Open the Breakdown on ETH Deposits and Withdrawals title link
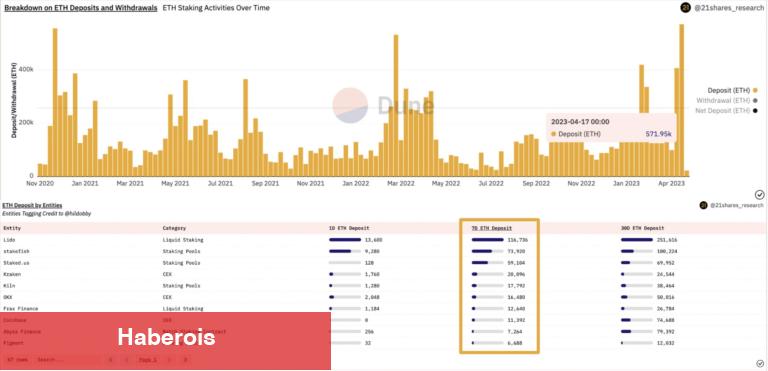 pyautogui.click(x=81, y=8)
